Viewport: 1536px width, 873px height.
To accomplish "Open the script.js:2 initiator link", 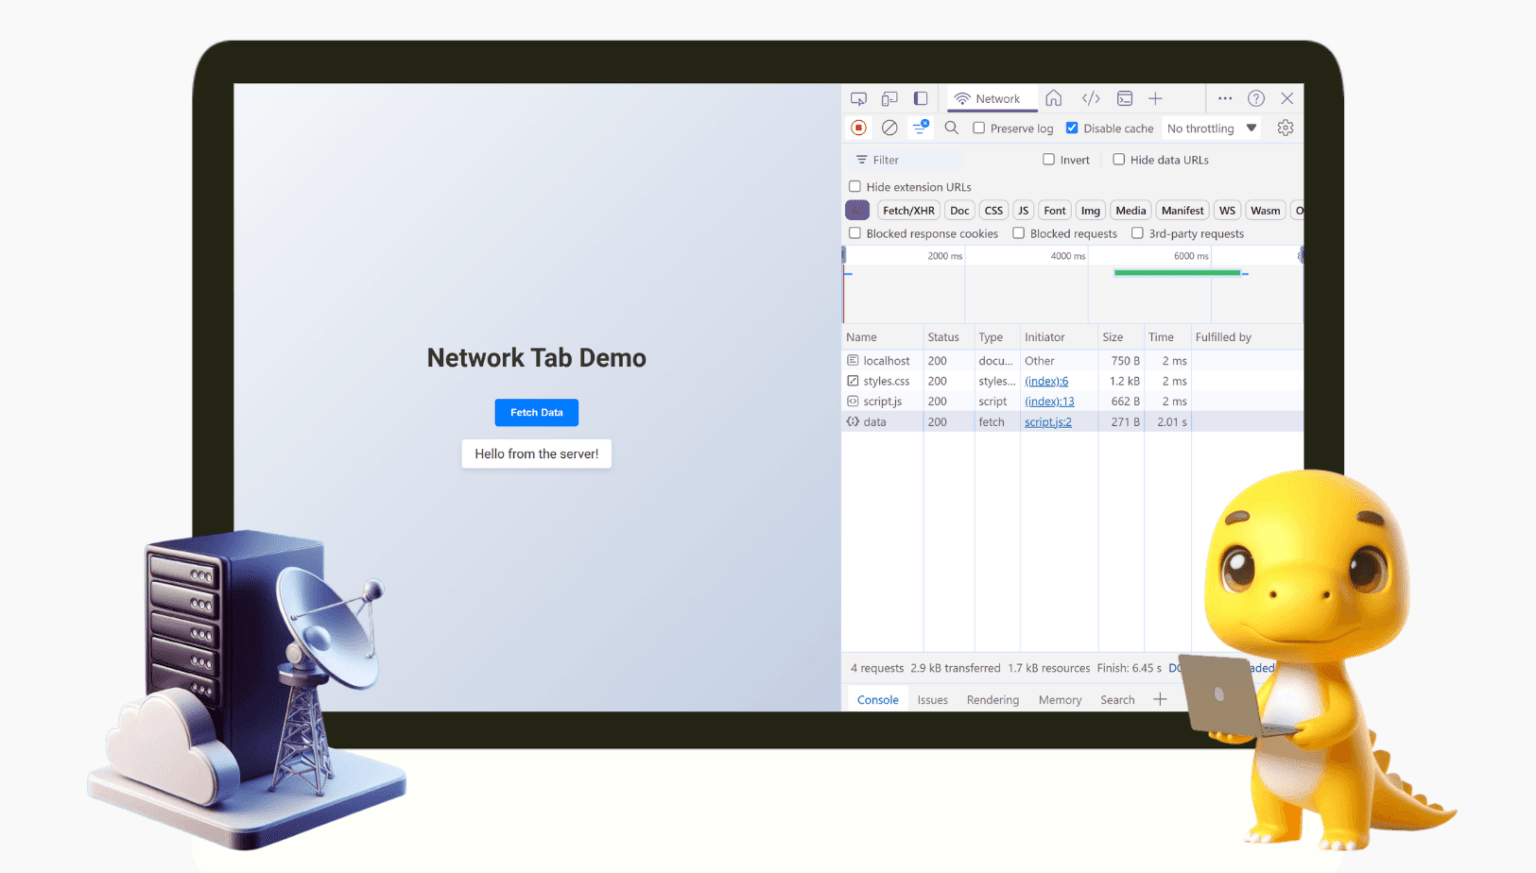I will [x=1047, y=421].
